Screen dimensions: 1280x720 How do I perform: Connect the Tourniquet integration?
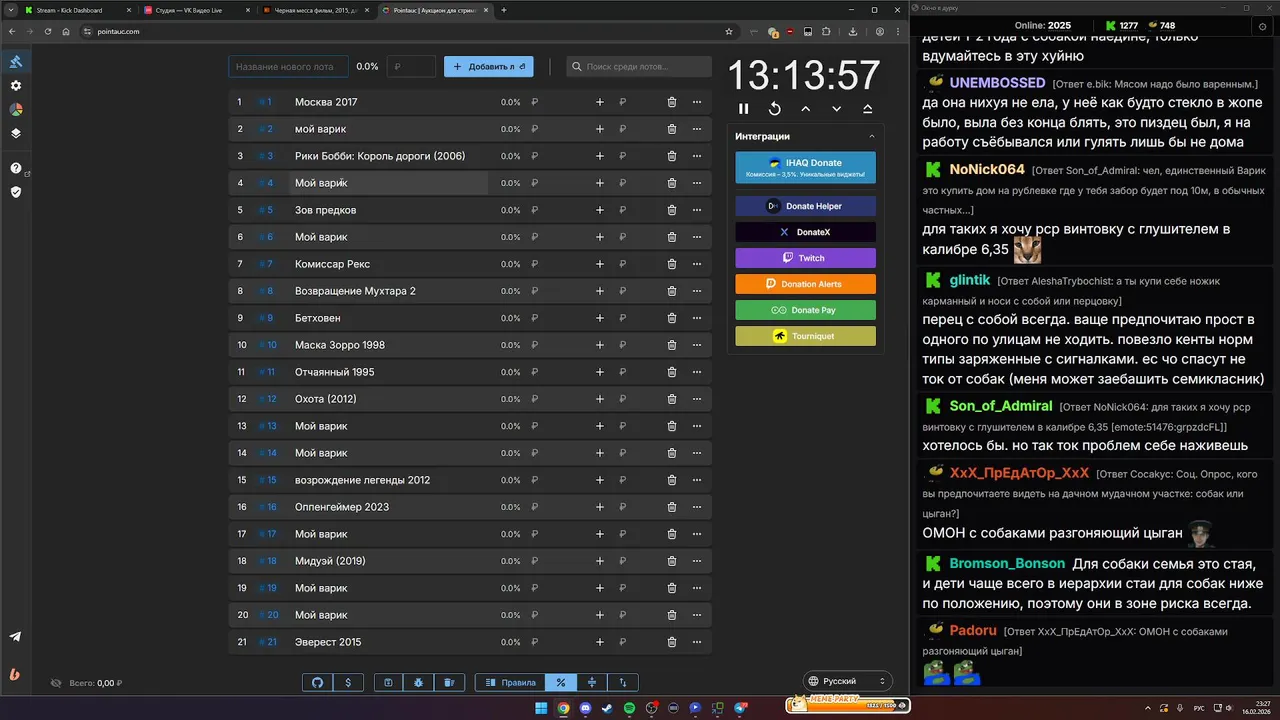[x=805, y=336]
